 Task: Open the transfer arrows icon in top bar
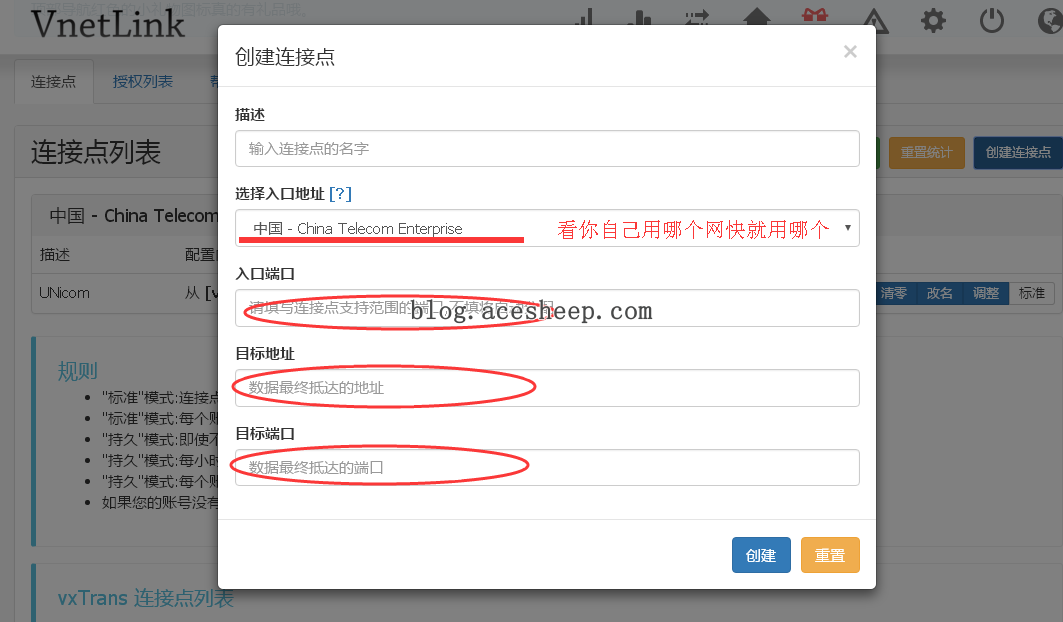click(696, 19)
